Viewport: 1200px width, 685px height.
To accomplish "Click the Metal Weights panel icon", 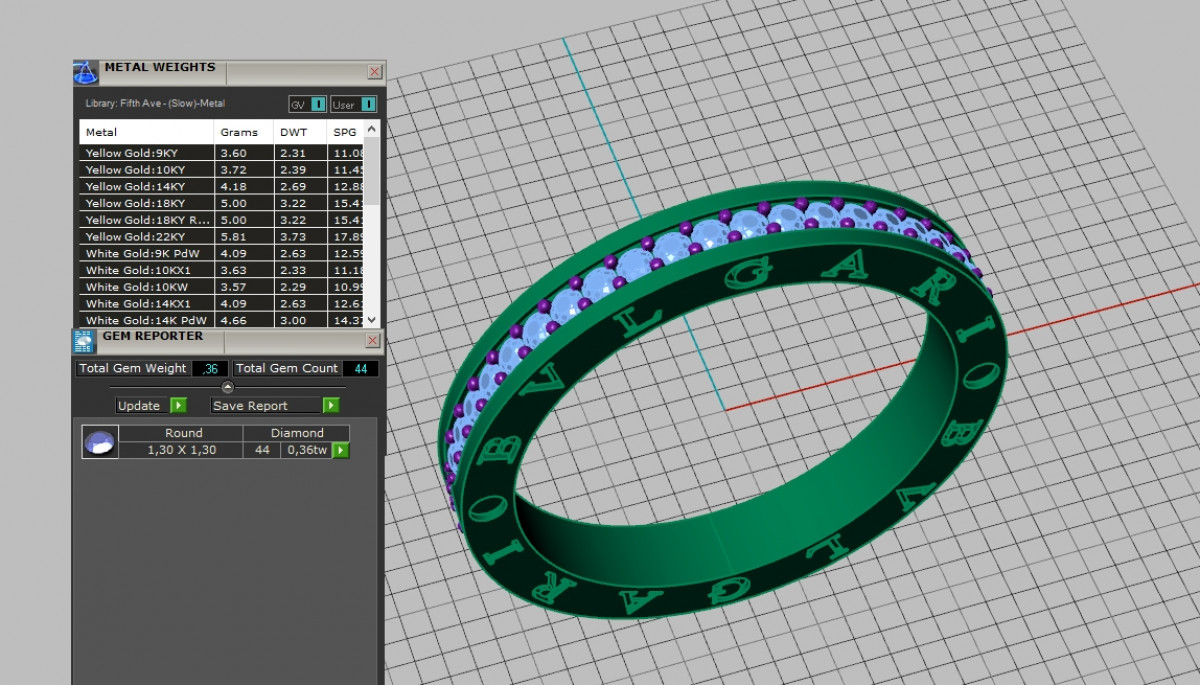I will coord(85,72).
